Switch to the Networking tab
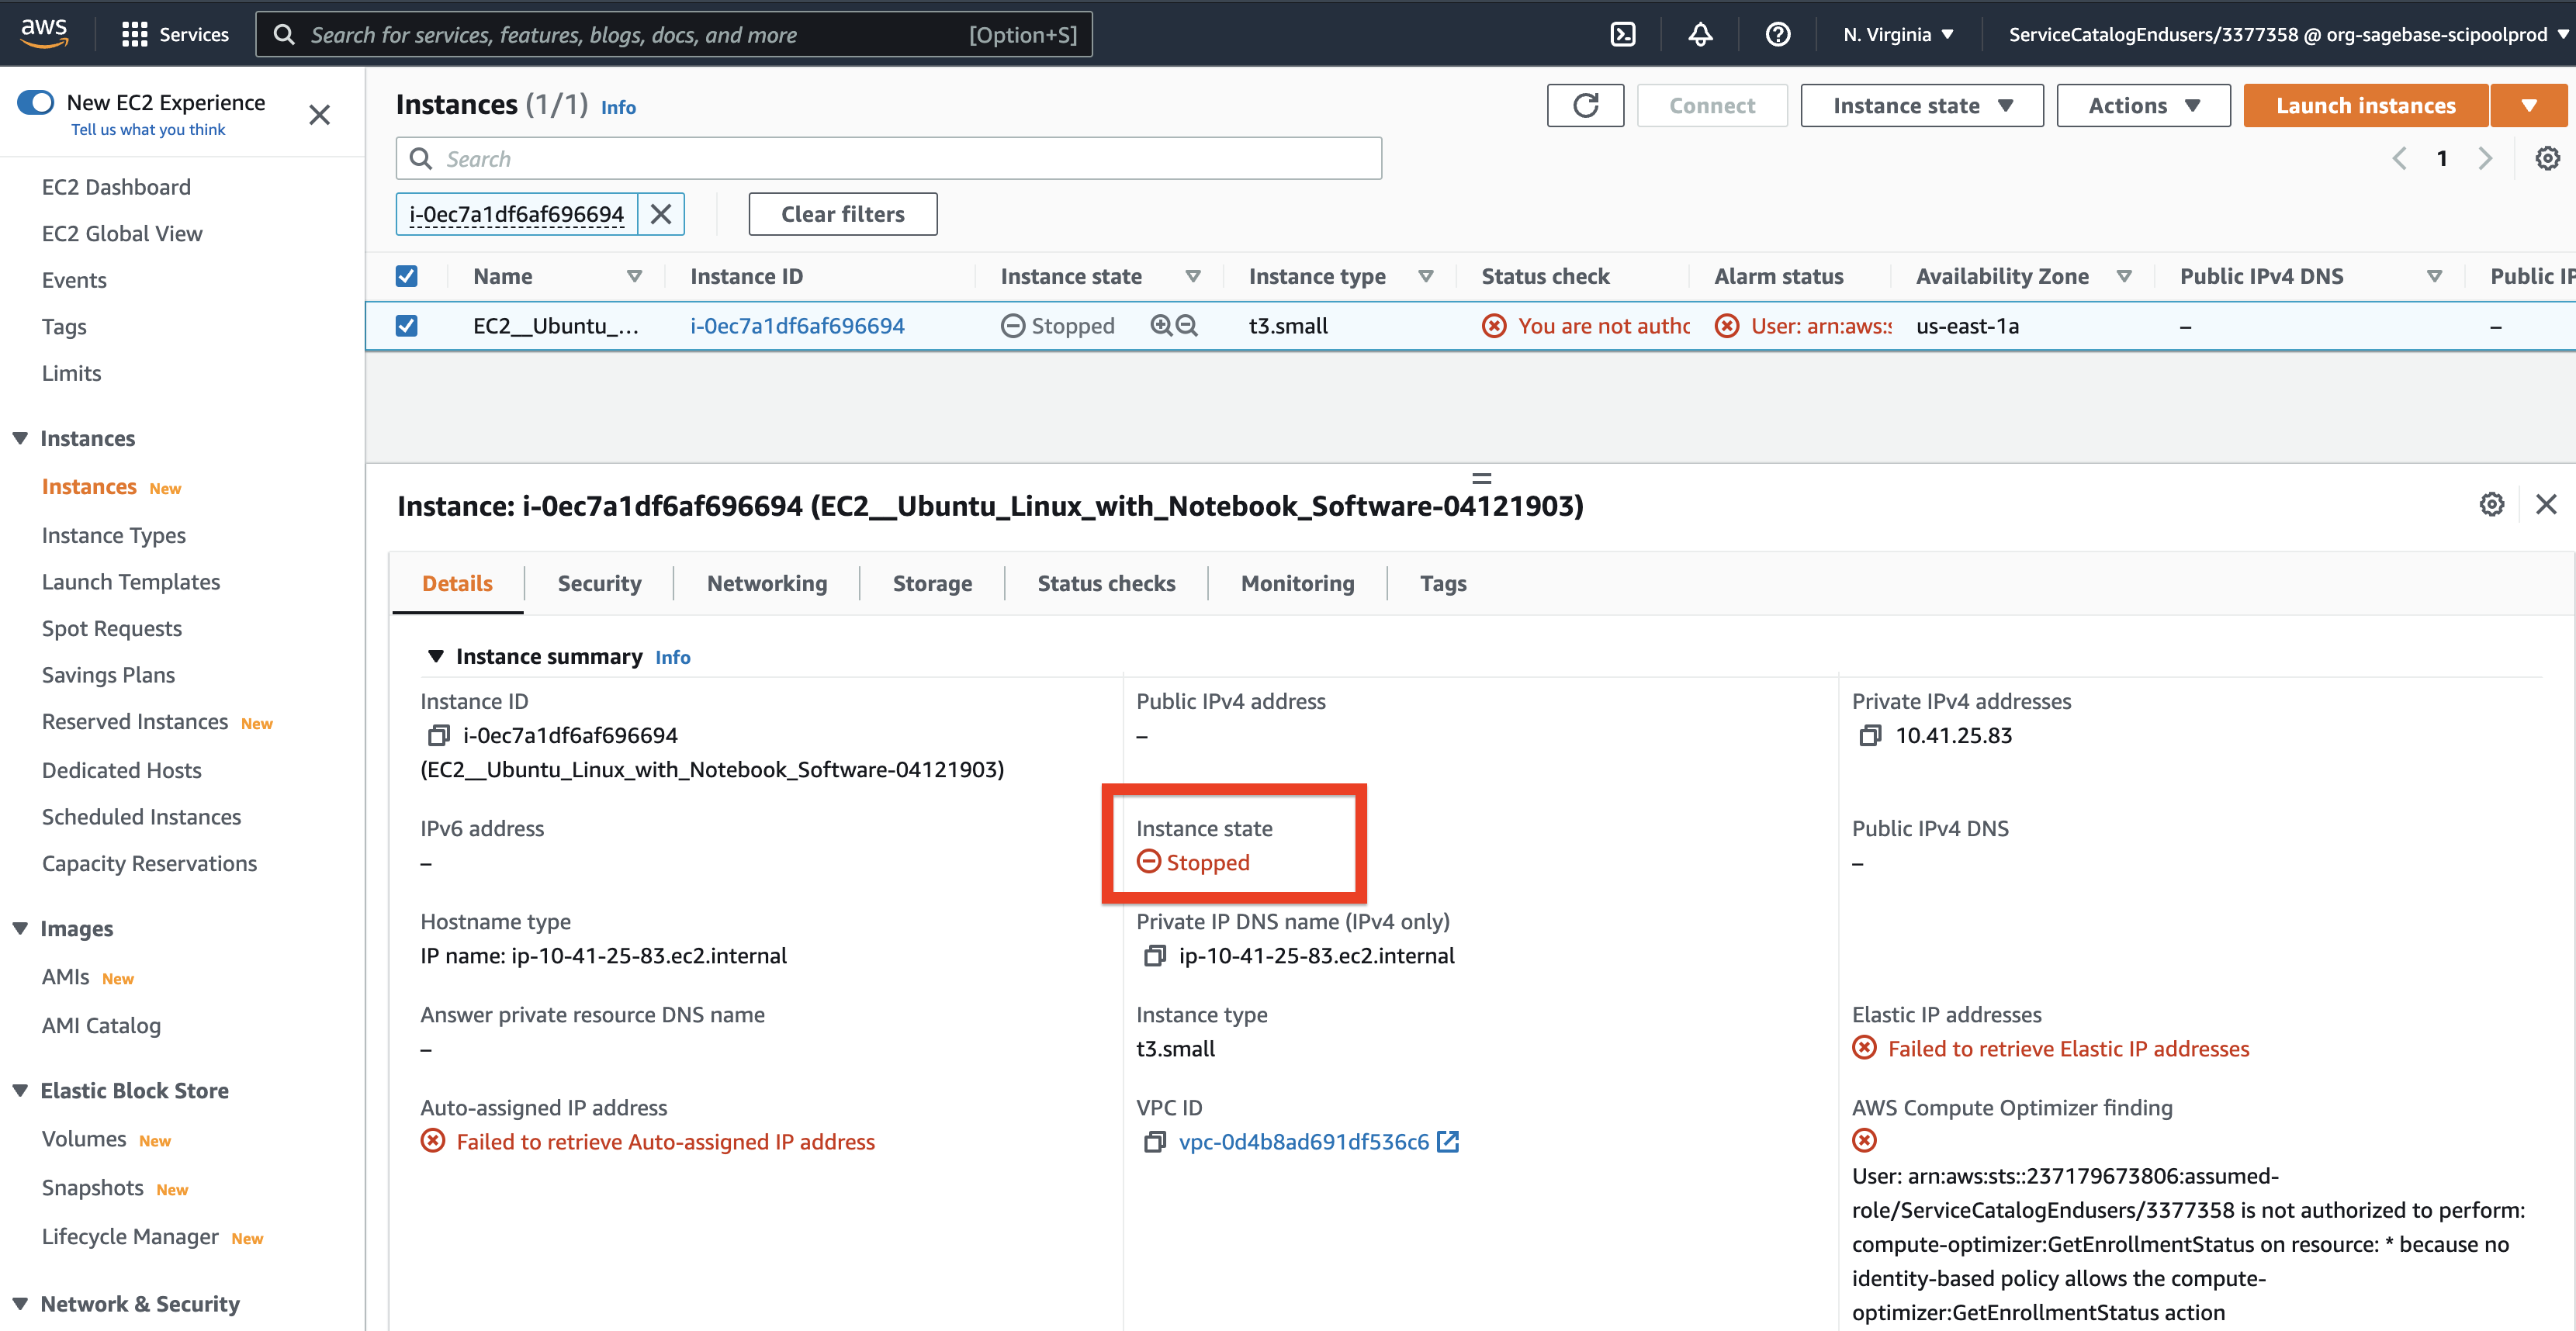Image resolution: width=2576 pixels, height=1331 pixels. (x=766, y=584)
